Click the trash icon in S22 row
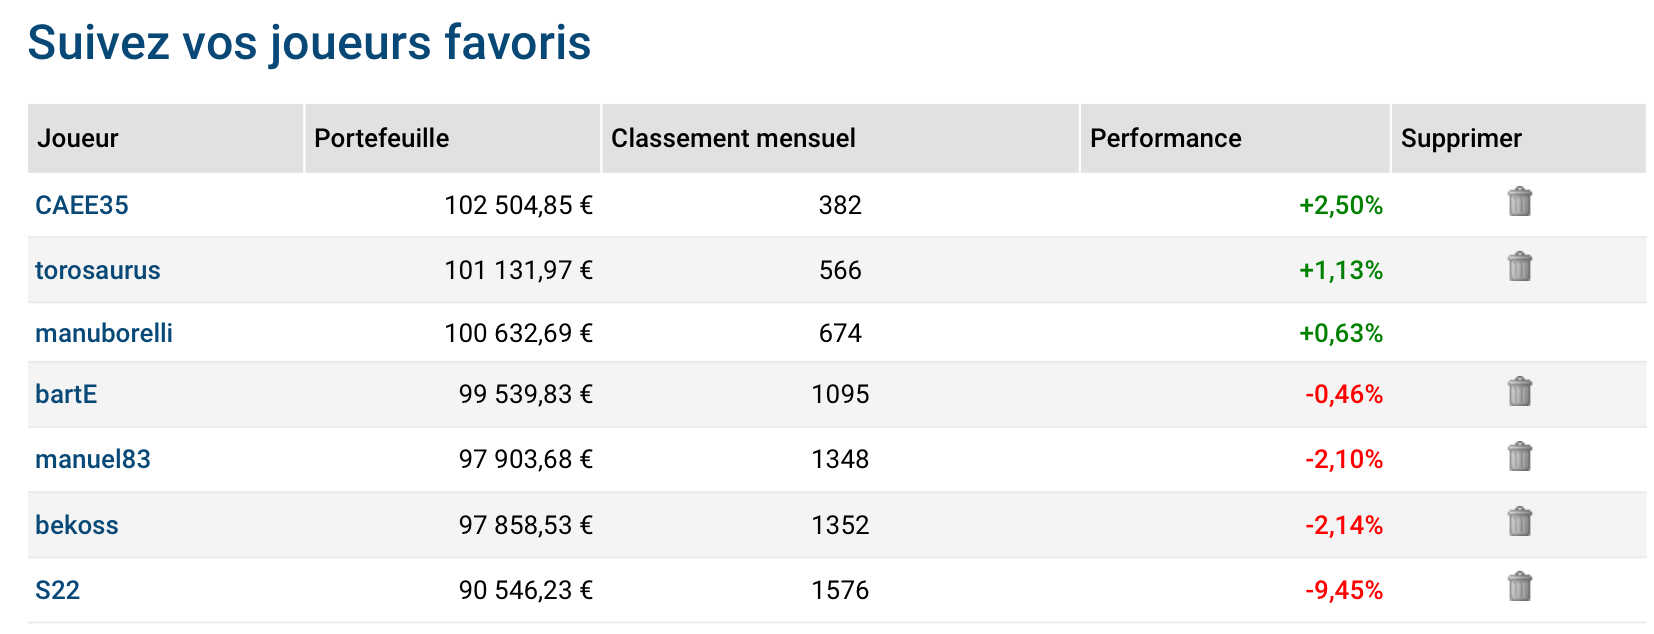Image resolution: width=1654 pixels, height=634 pixels. (x=1519, y=586)
